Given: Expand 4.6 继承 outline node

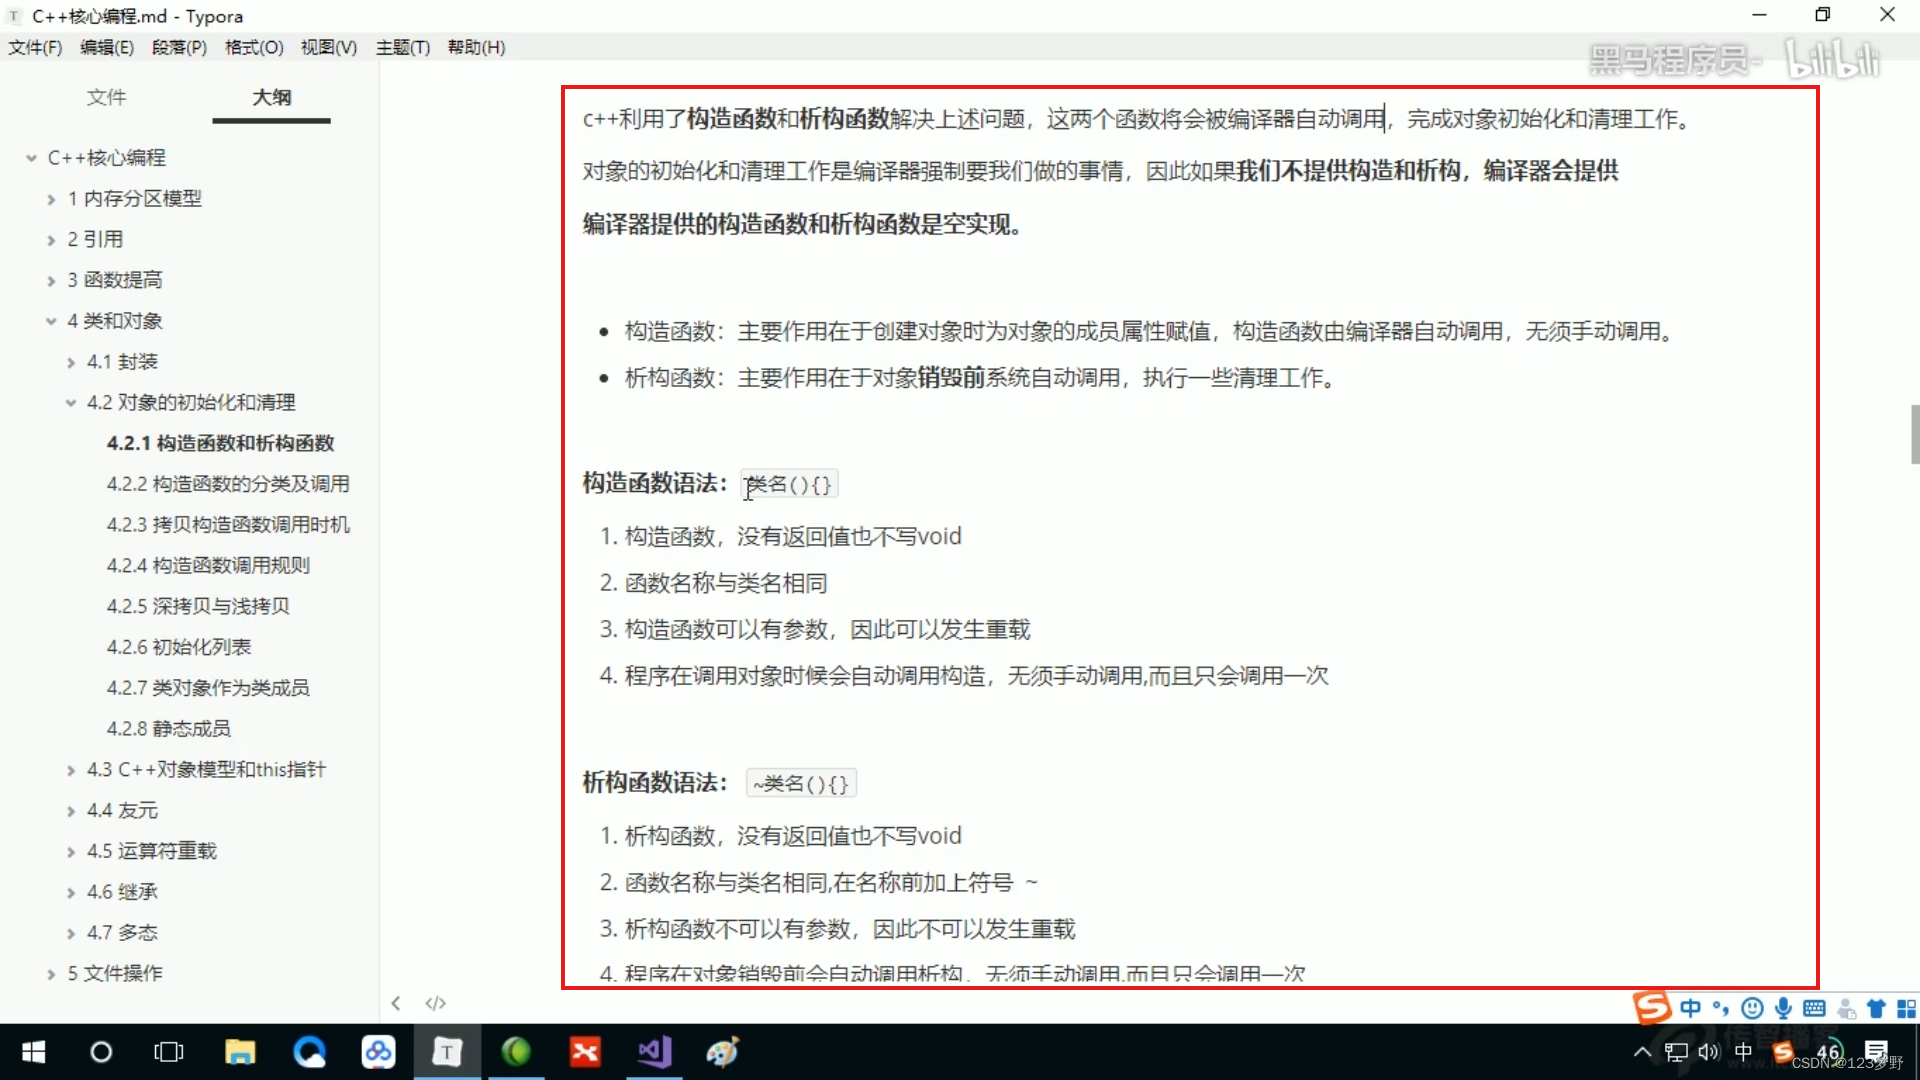Looking at the screenshot, I should pos(71,892).
